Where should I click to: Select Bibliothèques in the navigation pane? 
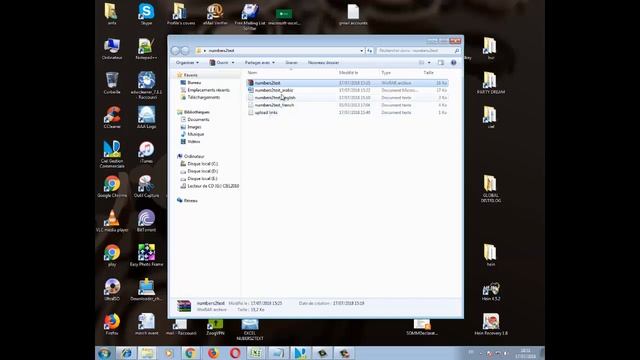pyautogui.click(x=196, y=112)
